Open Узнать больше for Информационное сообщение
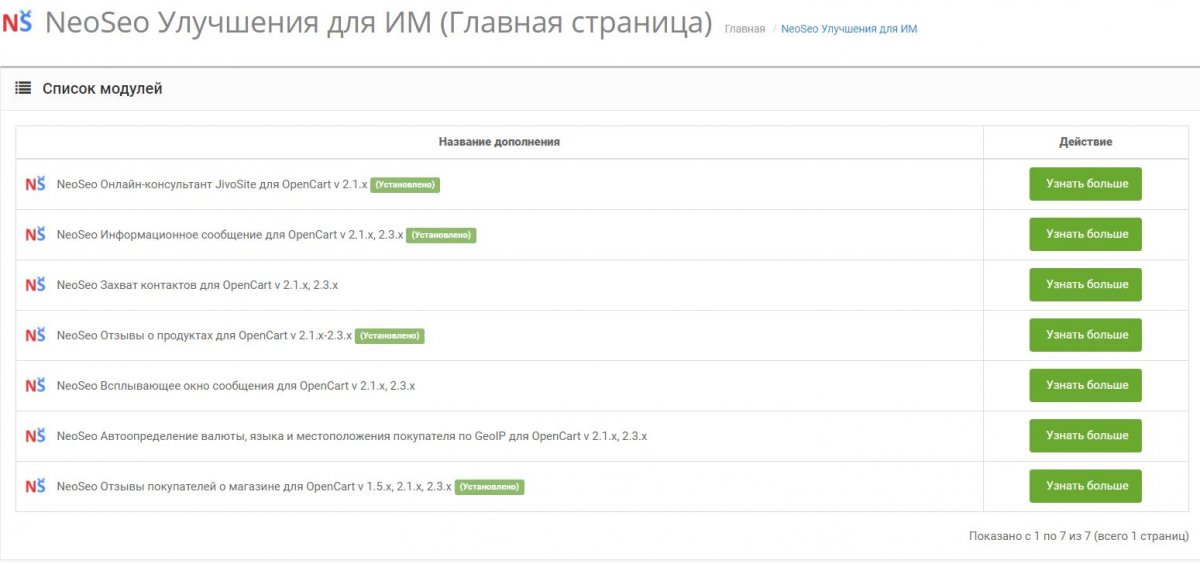Image resolution: width=1200 pixels, height=564 pixels. (1086, 234)
